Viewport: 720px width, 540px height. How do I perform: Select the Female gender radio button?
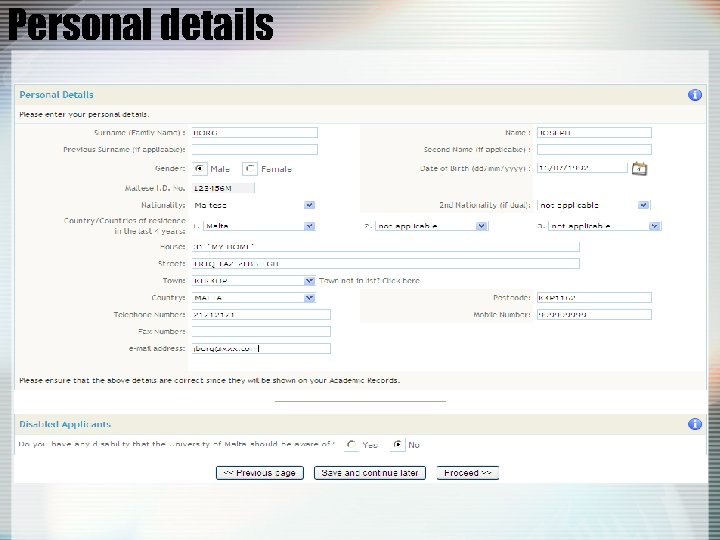pyautogui.click(x=250, y=169)
